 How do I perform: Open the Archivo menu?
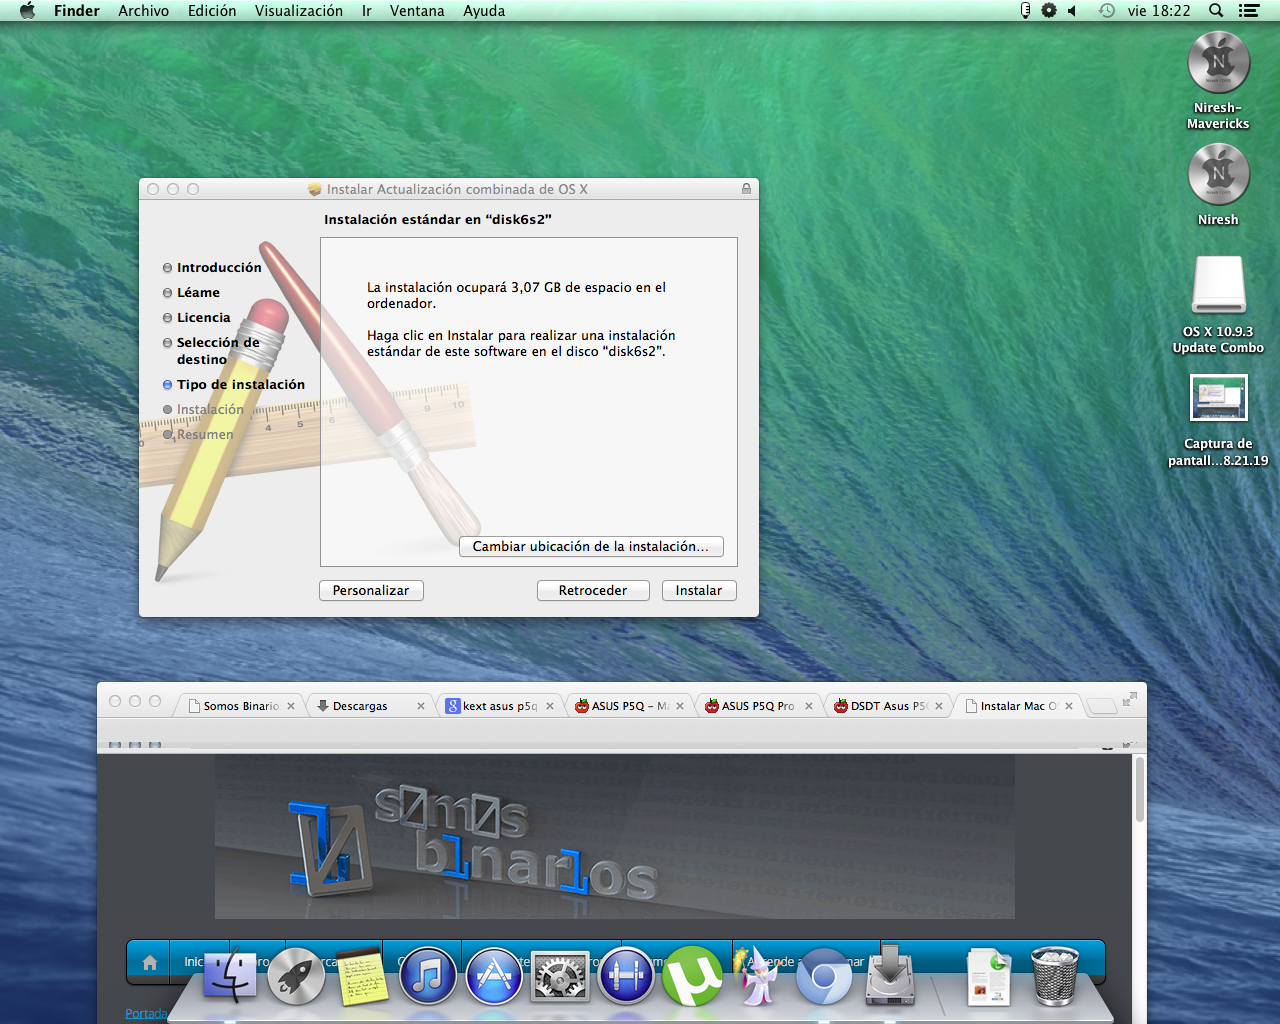pyautogui.click(x=144, y=11)
